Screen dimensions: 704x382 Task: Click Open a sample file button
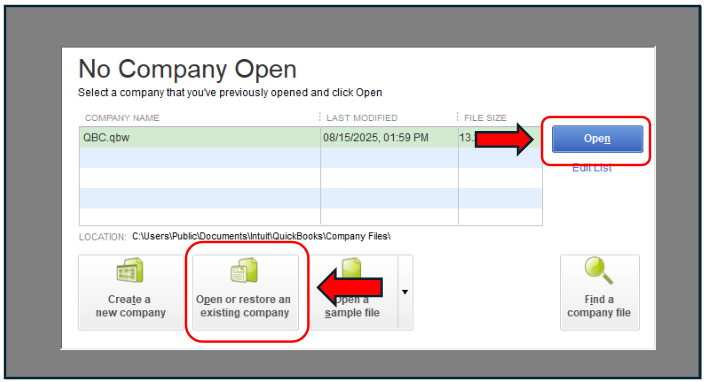coord(352,292)
